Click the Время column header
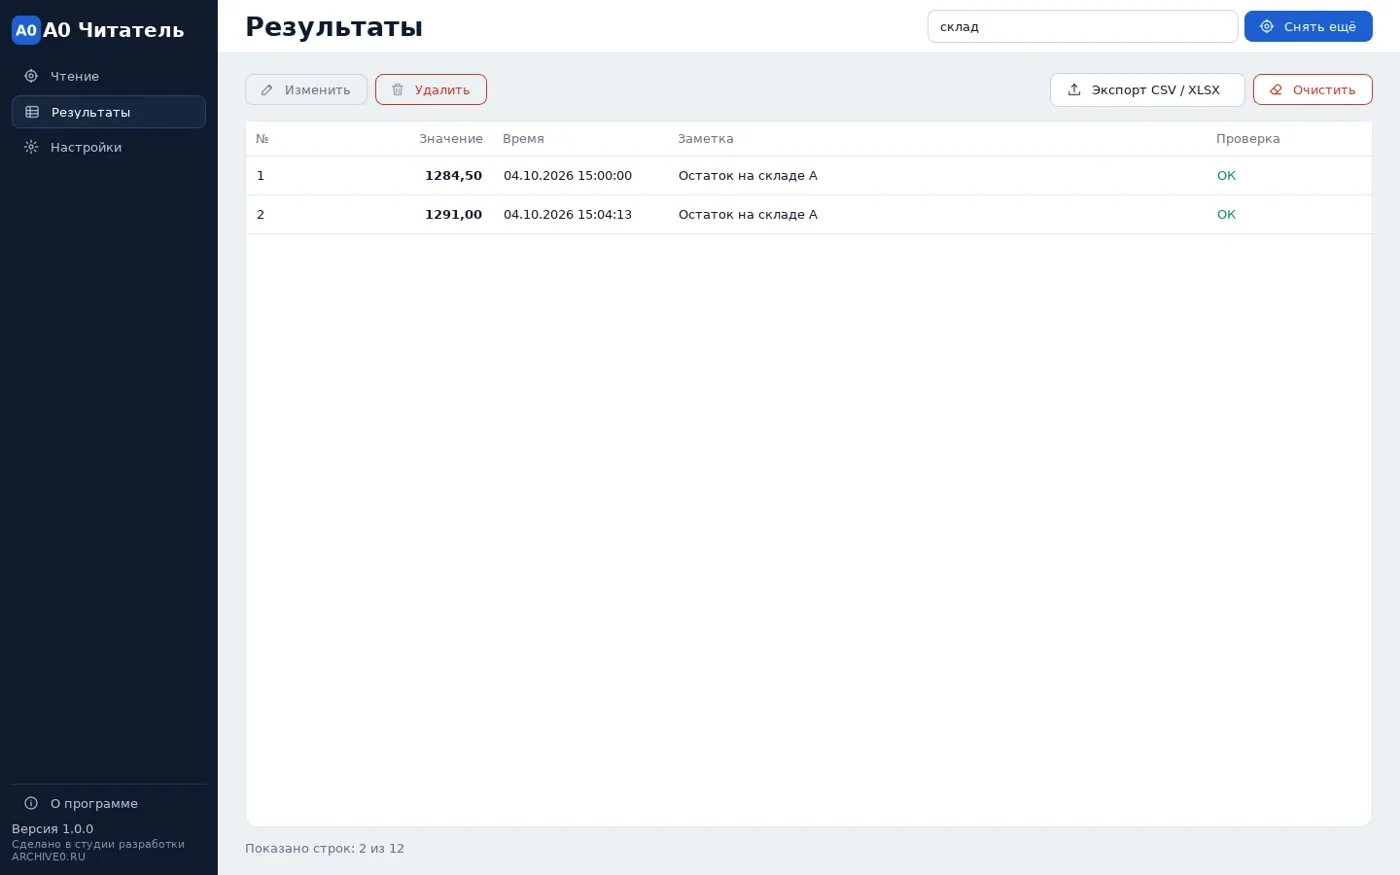Image resolution: width=1400 pixels, height=875 pixels. tap(523, 139)
